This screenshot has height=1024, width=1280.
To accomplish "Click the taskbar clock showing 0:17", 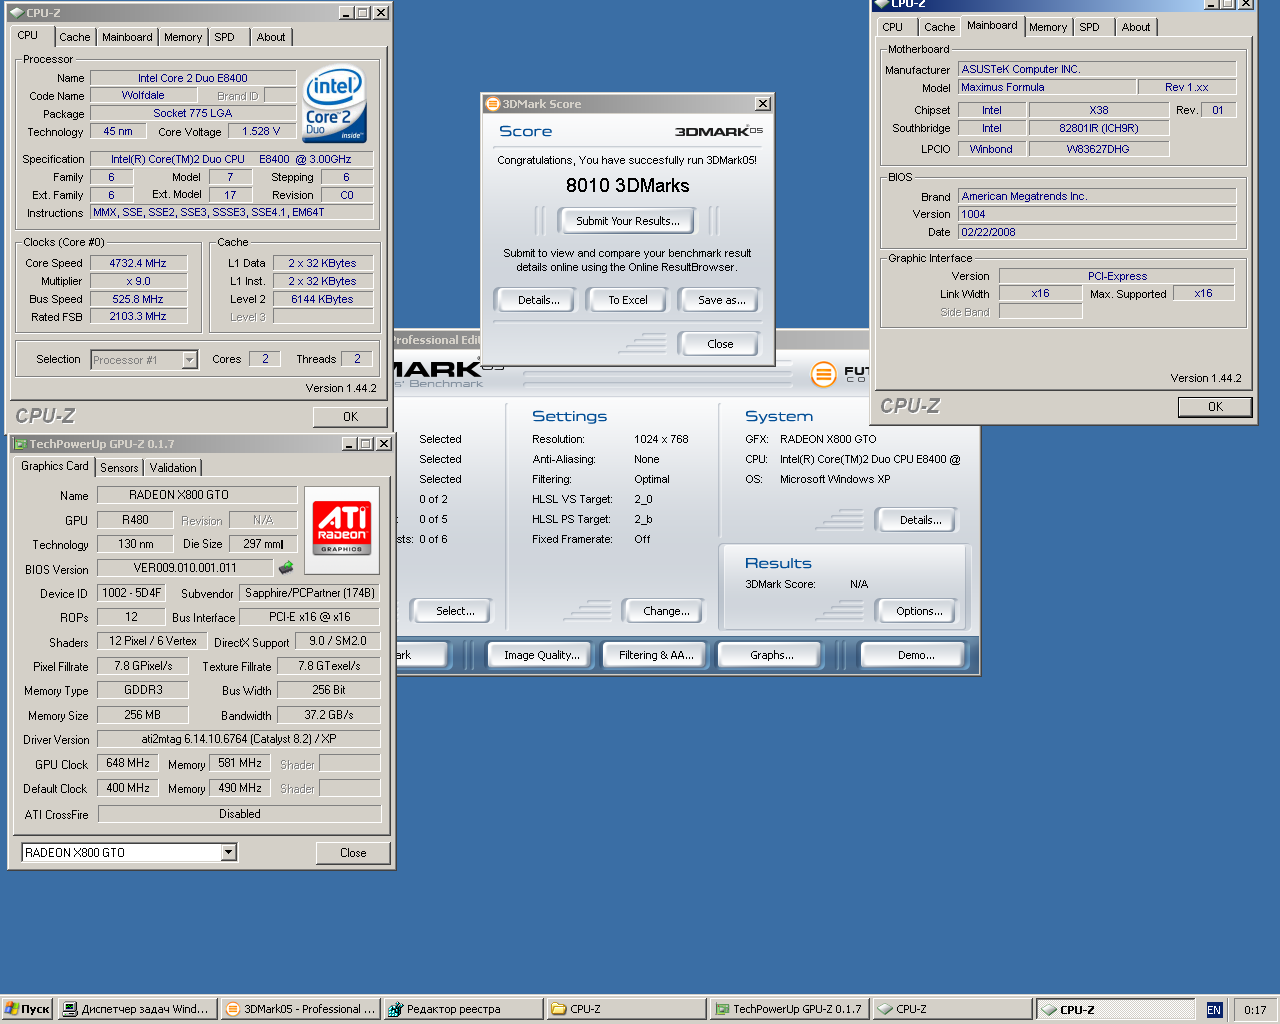I will (1255, 1010).
